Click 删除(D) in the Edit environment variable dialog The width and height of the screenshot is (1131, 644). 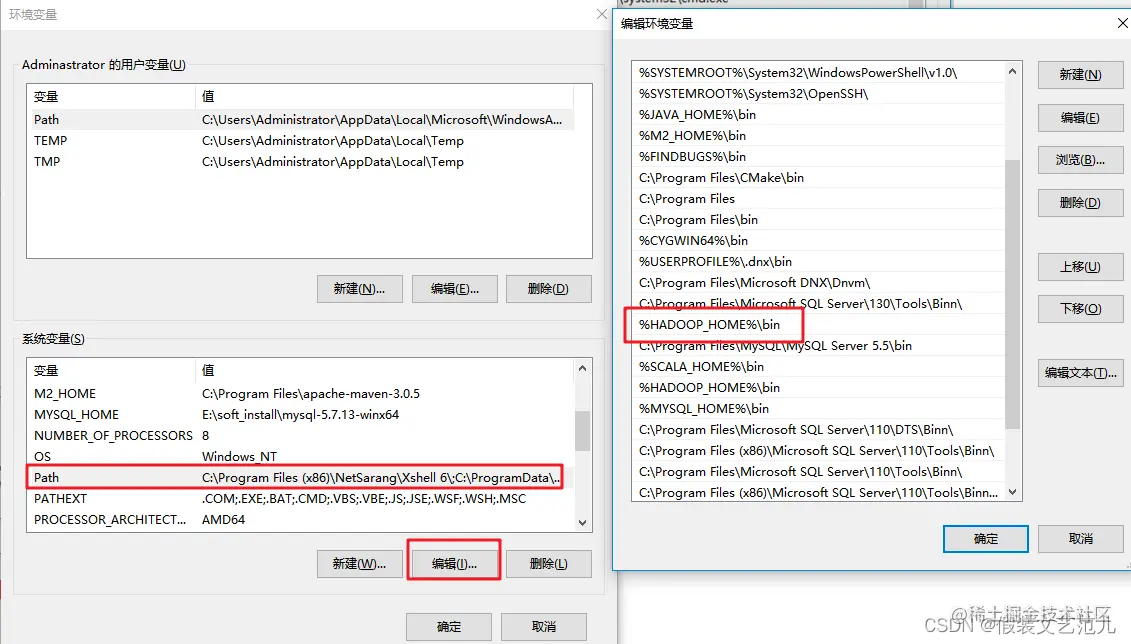pyautogui.click(x=1080, y=203)
